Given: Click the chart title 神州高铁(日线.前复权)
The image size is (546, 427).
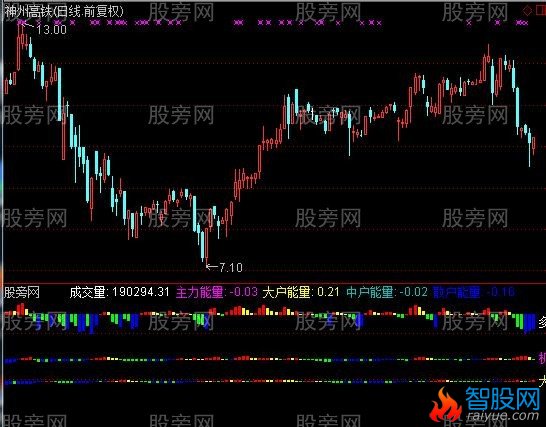Looking at the screenshot, I should tap(64, 11).
